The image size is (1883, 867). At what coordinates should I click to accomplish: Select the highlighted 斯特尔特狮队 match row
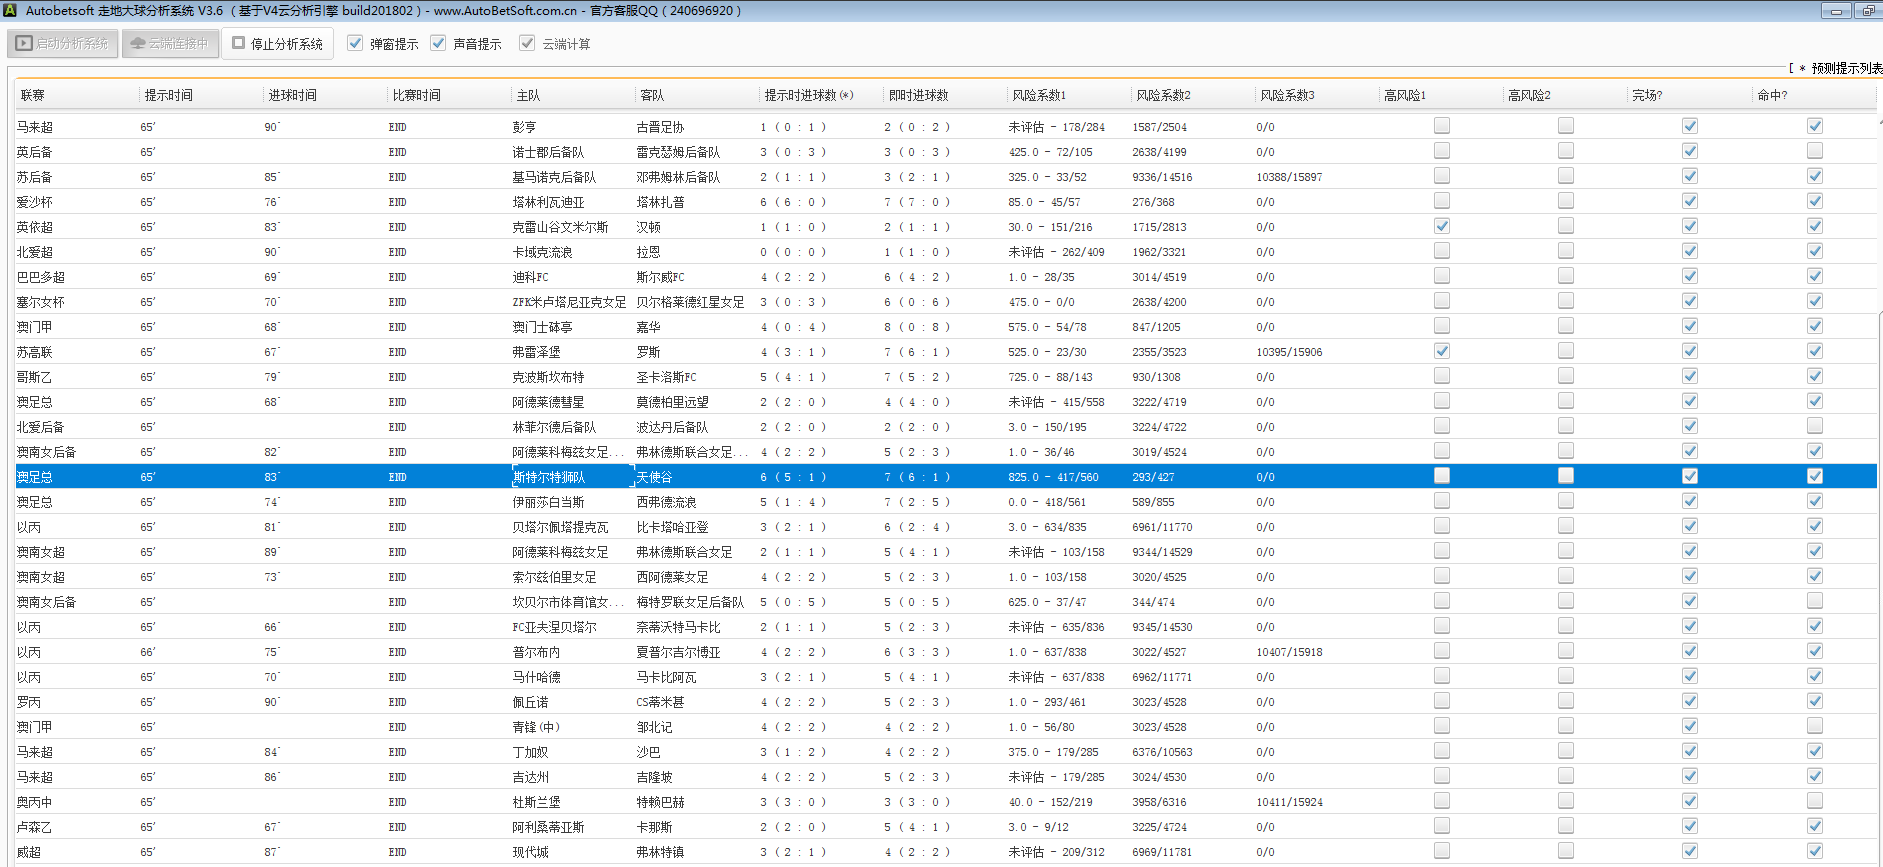click(549, 477)
